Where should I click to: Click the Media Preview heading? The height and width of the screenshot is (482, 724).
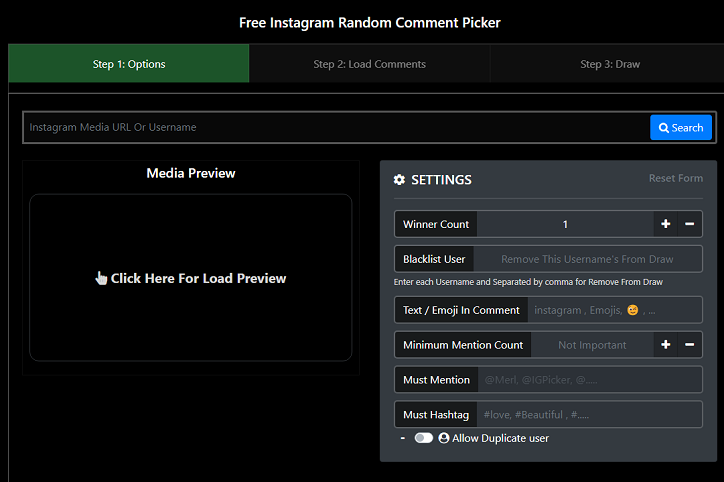[x=191, y=173]
